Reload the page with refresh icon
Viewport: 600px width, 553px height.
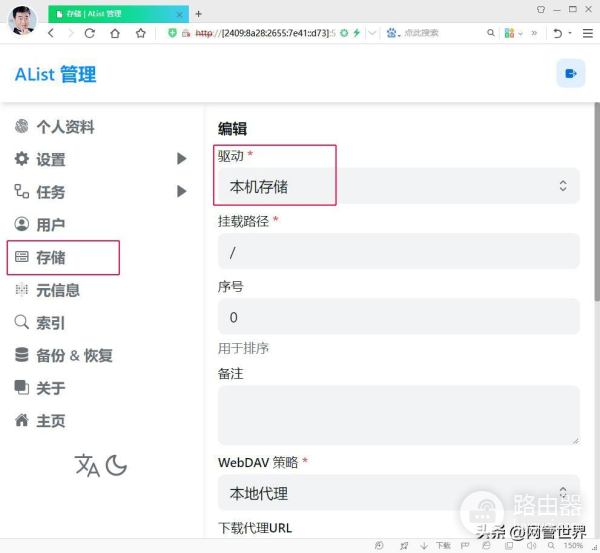[x=90, y=33]
